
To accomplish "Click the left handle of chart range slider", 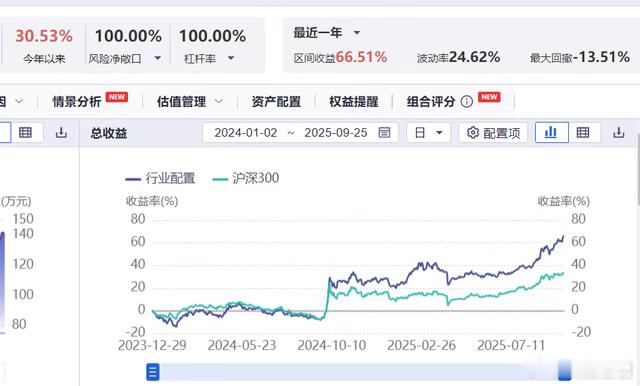I will 153,372.
